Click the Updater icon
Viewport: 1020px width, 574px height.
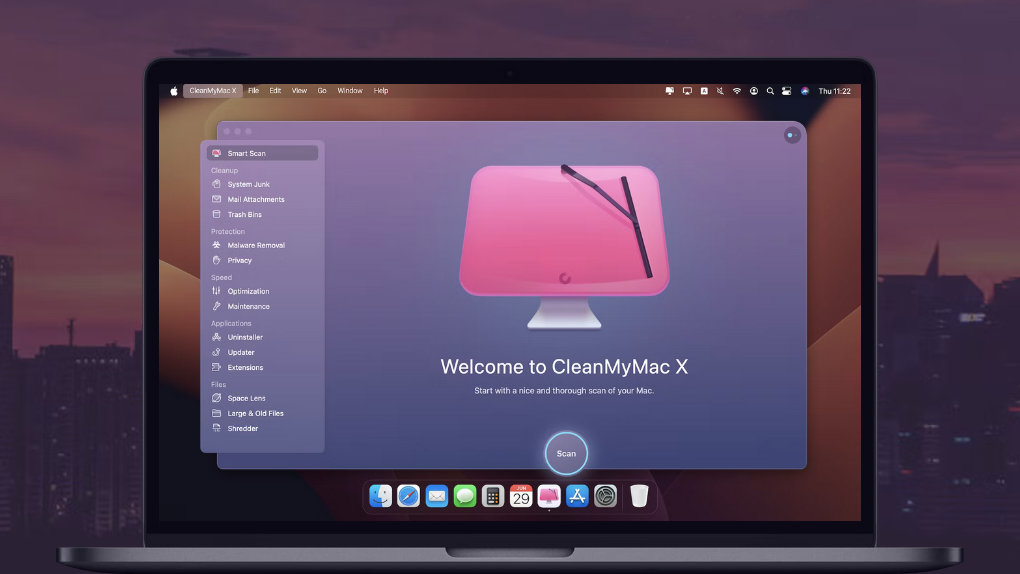click(x=217, y=352)
